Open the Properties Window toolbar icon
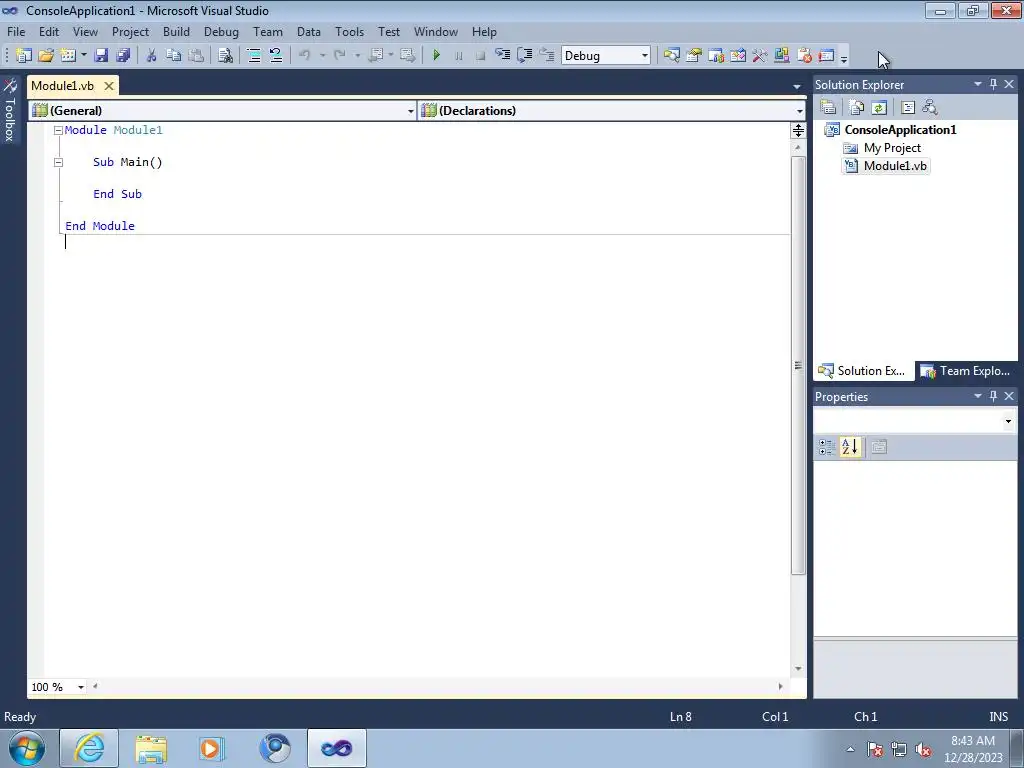 pos(694,56)
